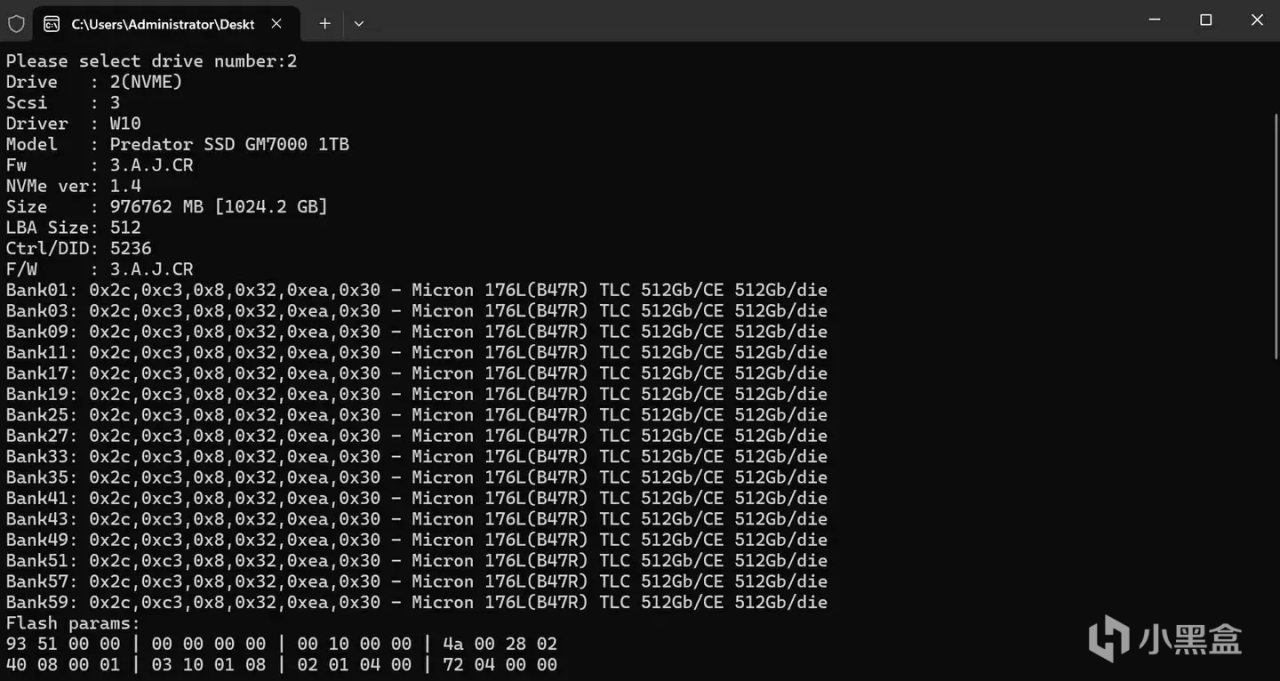The height and width of the screenshot is (681, 1280).
Task: Click the Bank11 flash line
Action: click(x=416, y=352)
